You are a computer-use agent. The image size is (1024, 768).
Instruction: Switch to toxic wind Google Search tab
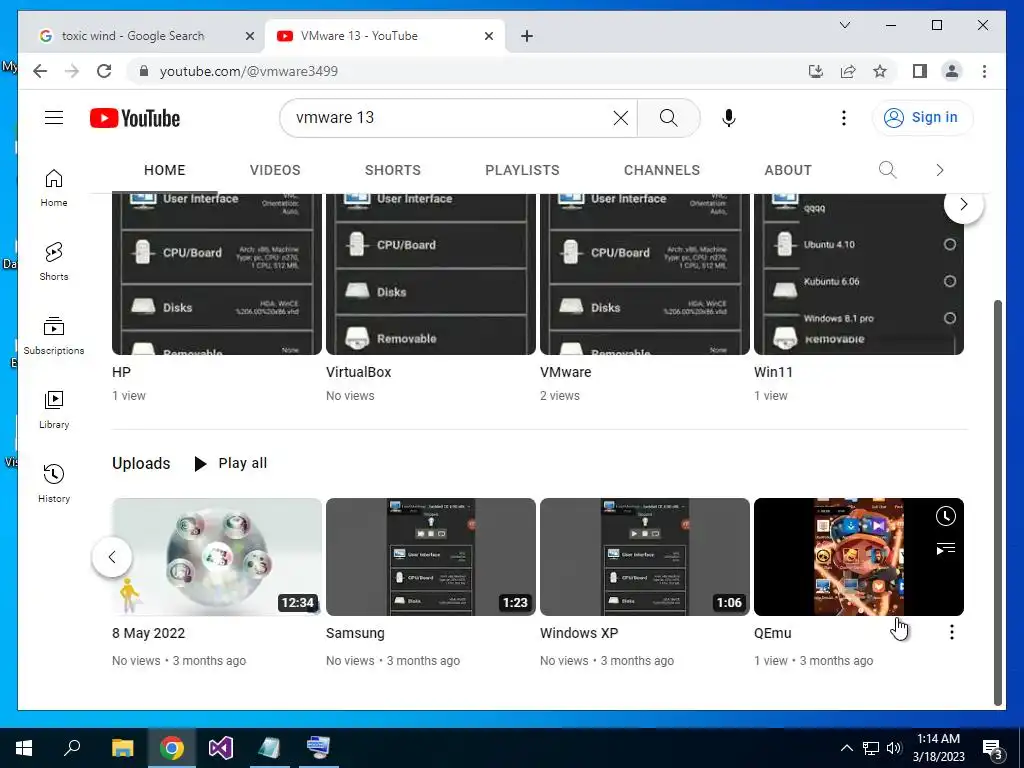(133, 36)
